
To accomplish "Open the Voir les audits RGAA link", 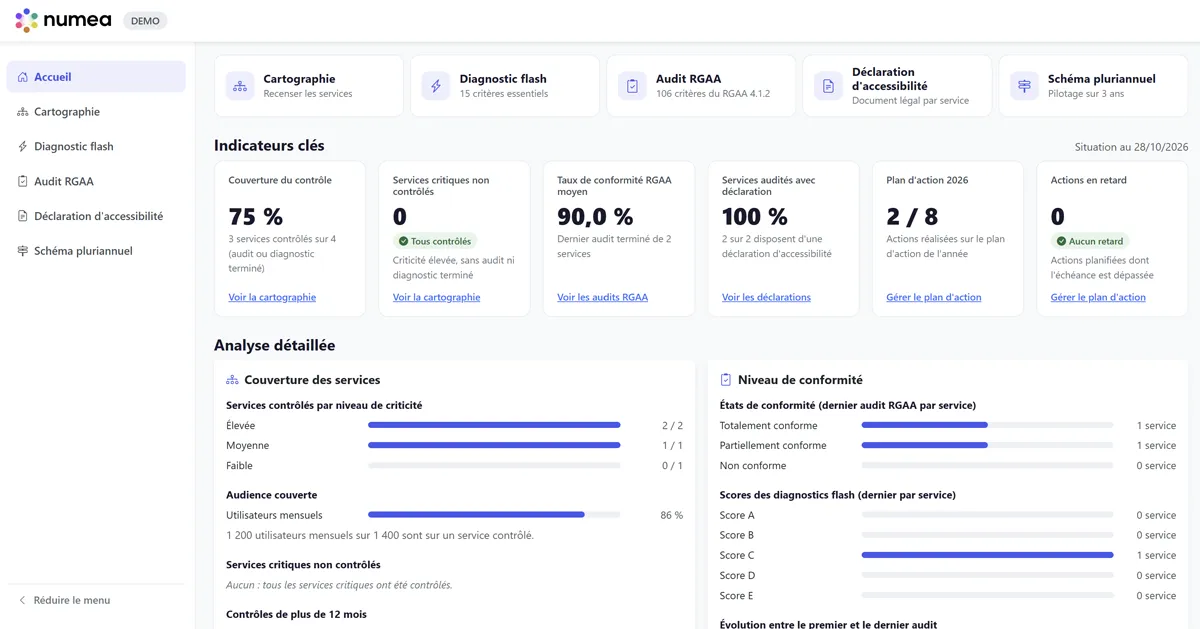I will 602,297.
